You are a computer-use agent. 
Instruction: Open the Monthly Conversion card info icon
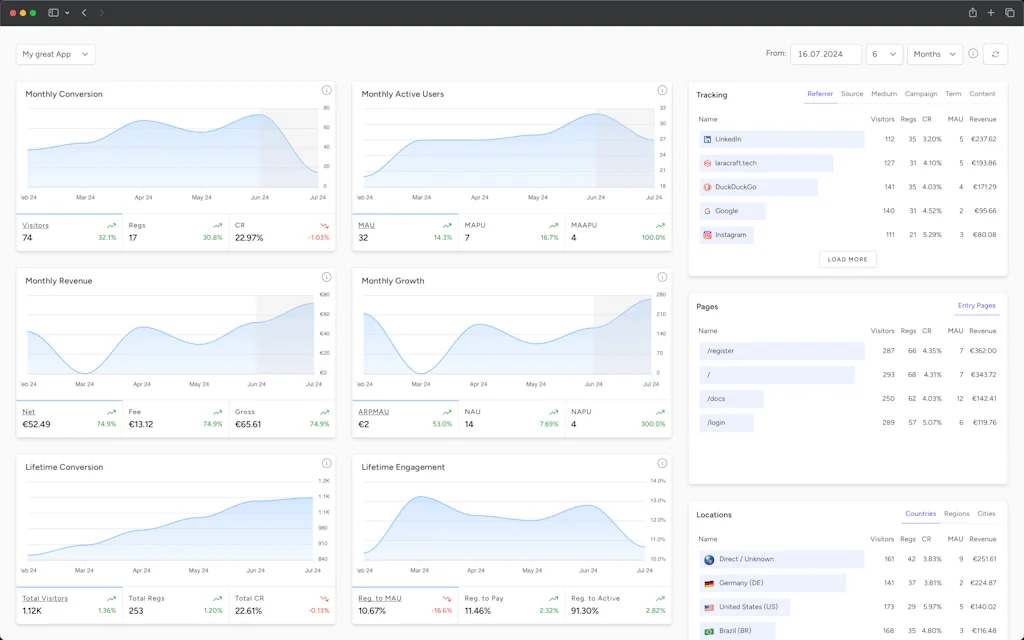click(326, 90)
